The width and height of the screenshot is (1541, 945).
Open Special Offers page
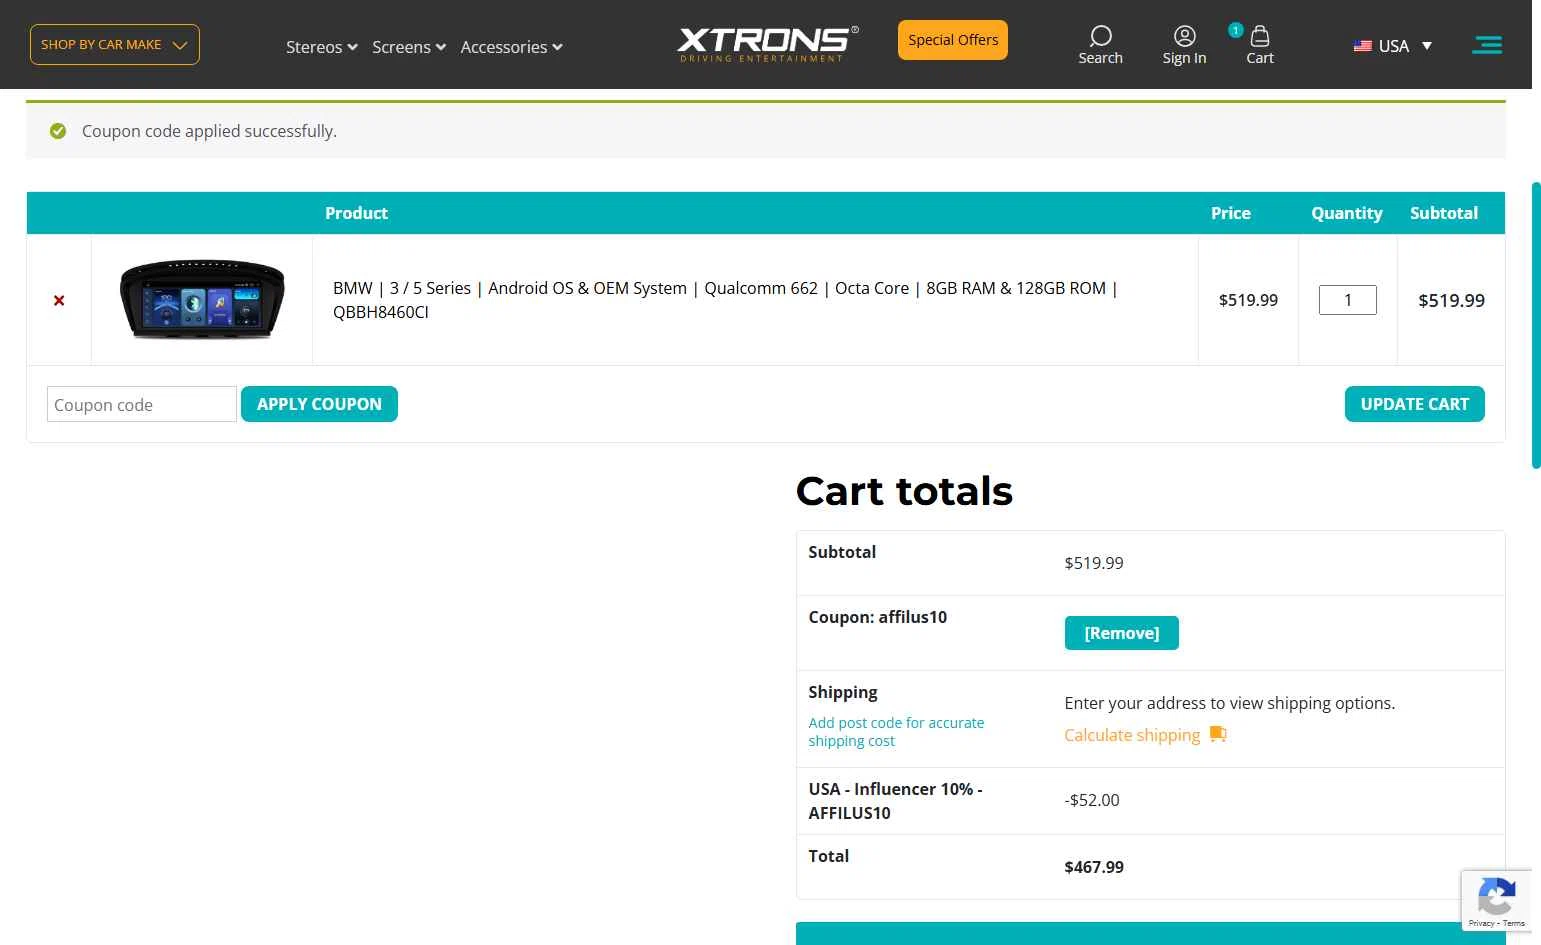953,40
